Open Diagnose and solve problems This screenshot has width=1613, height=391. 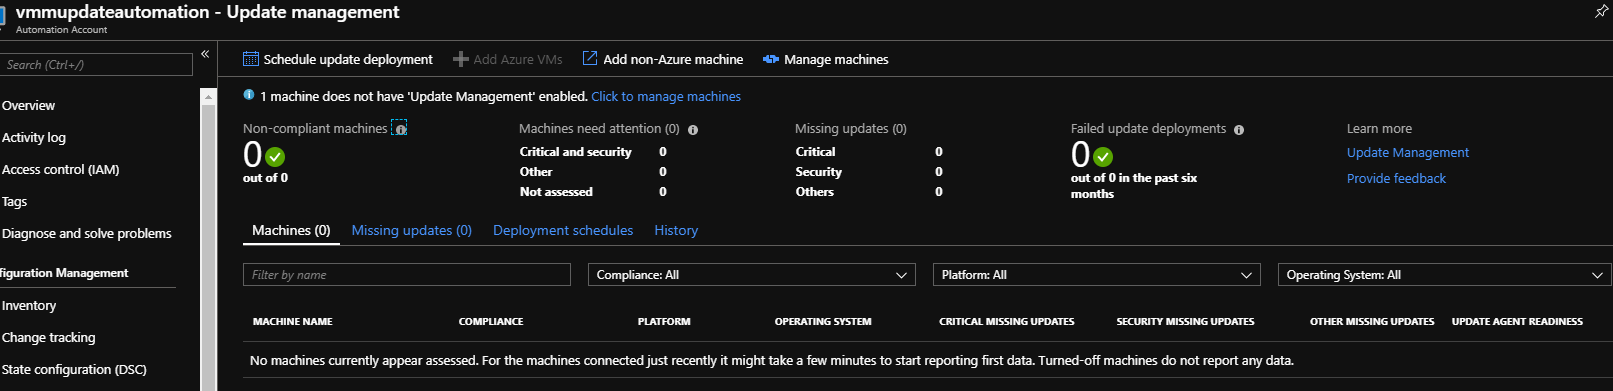point(86,233)
